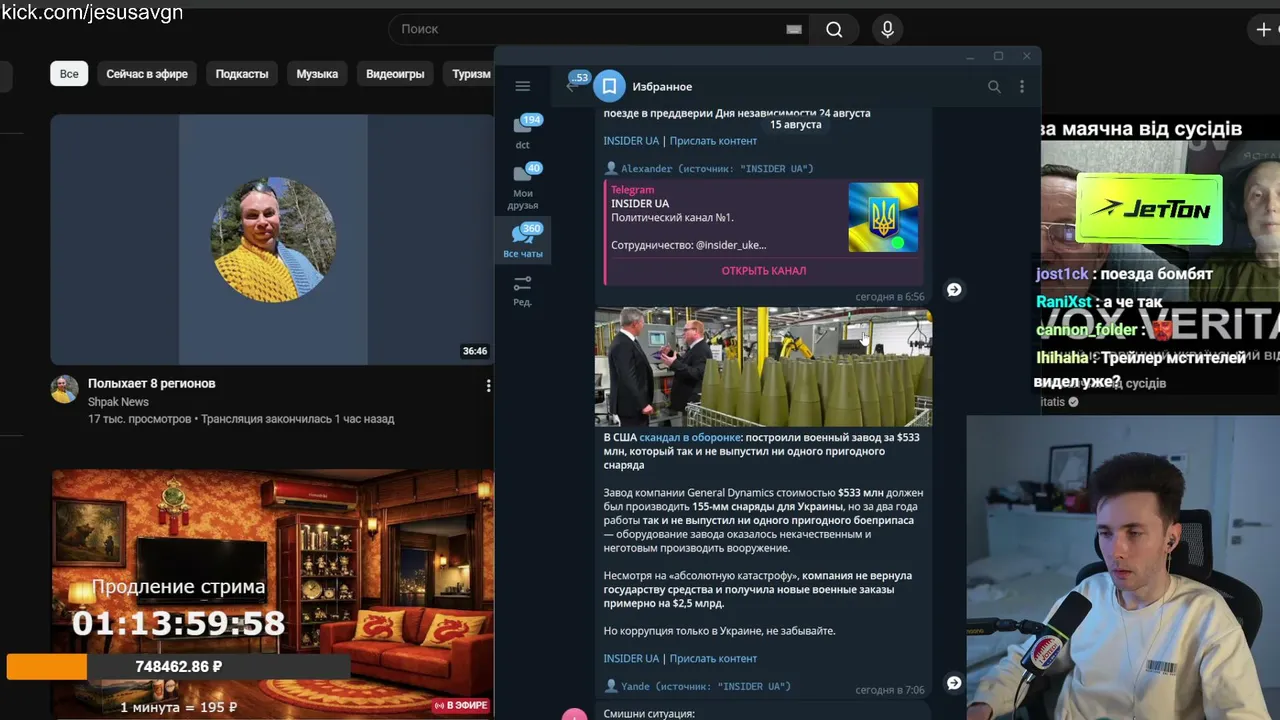Open the INSIDER UA channel flag image
1280x720 pixels.
point(883,217)
